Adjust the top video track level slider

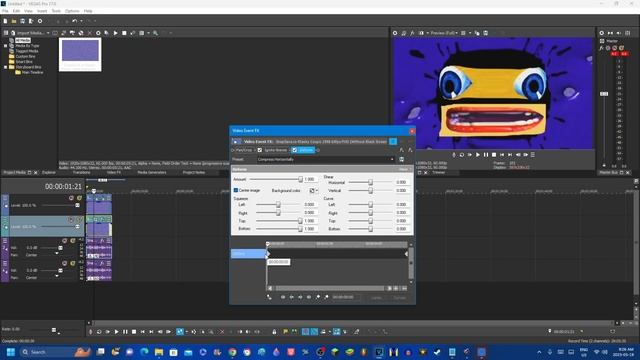(x=77, y=205)
